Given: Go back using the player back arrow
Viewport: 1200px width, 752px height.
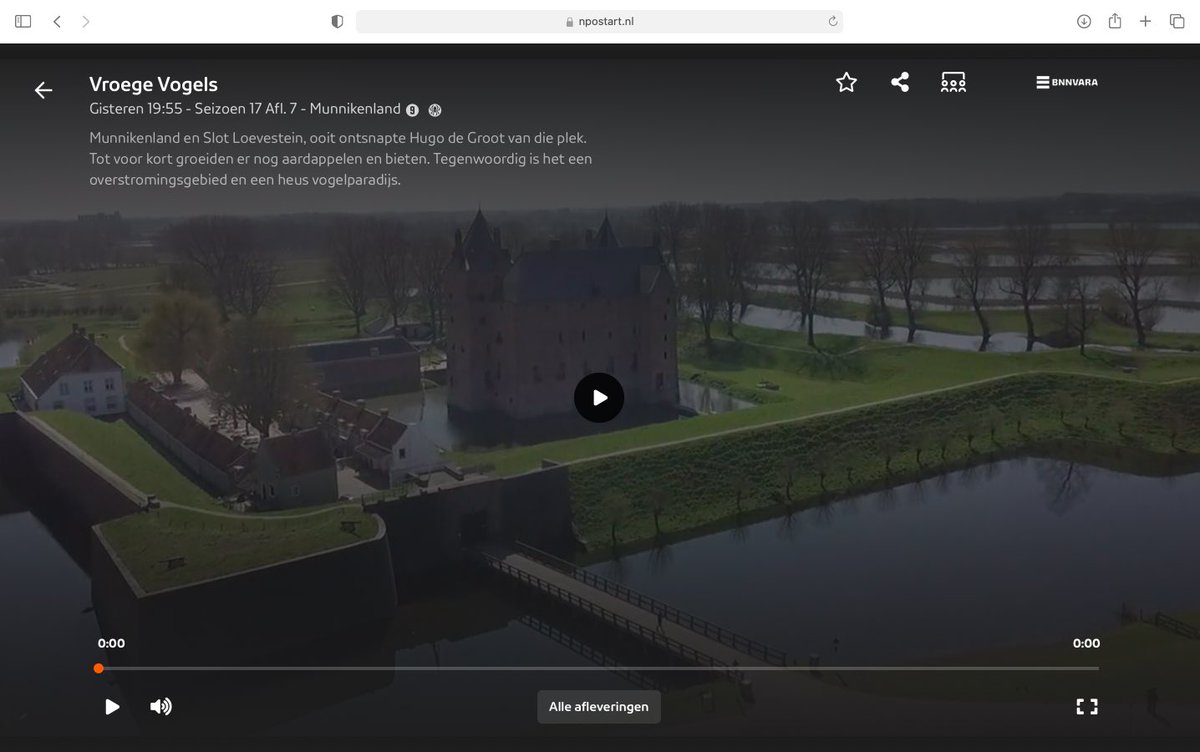Looking at the screenshot, I should [43, 89].
